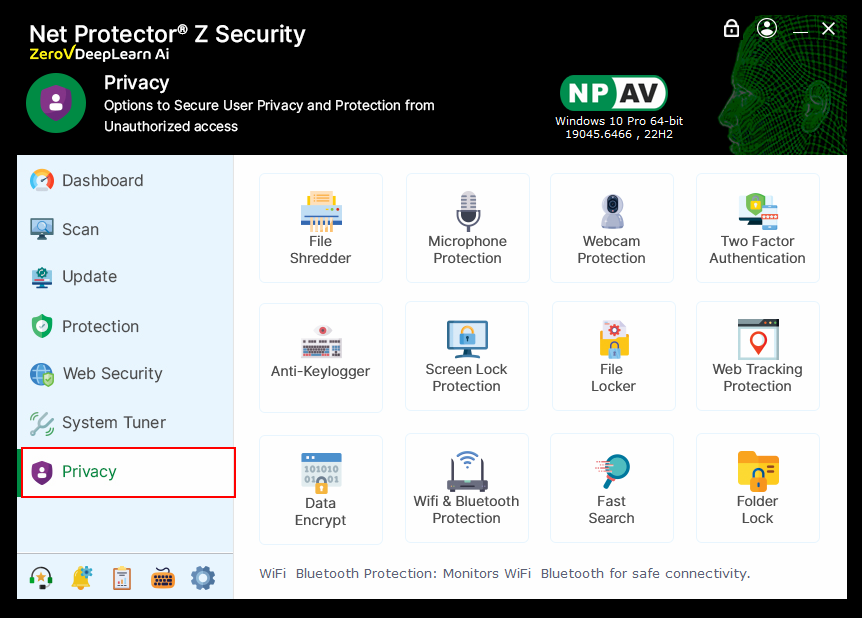Open the File Shredder tool
The image size is (862, 618).
320,228
